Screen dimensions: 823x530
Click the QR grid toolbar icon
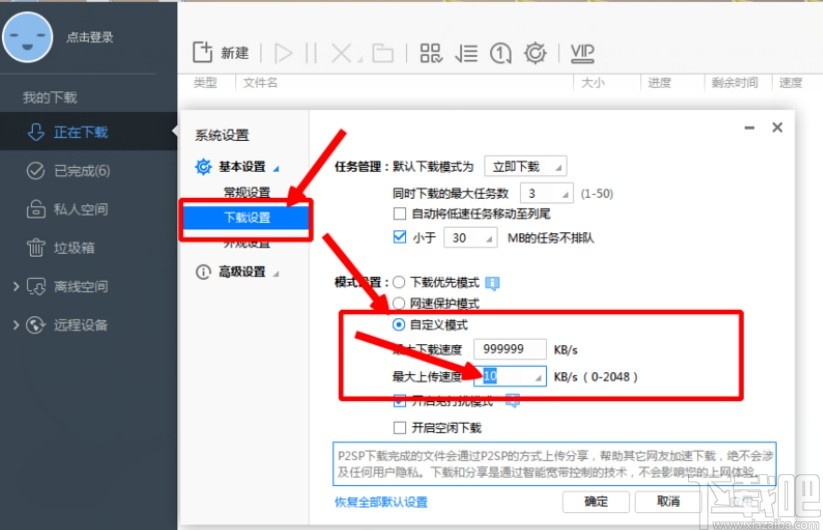(x=431, y=53)
